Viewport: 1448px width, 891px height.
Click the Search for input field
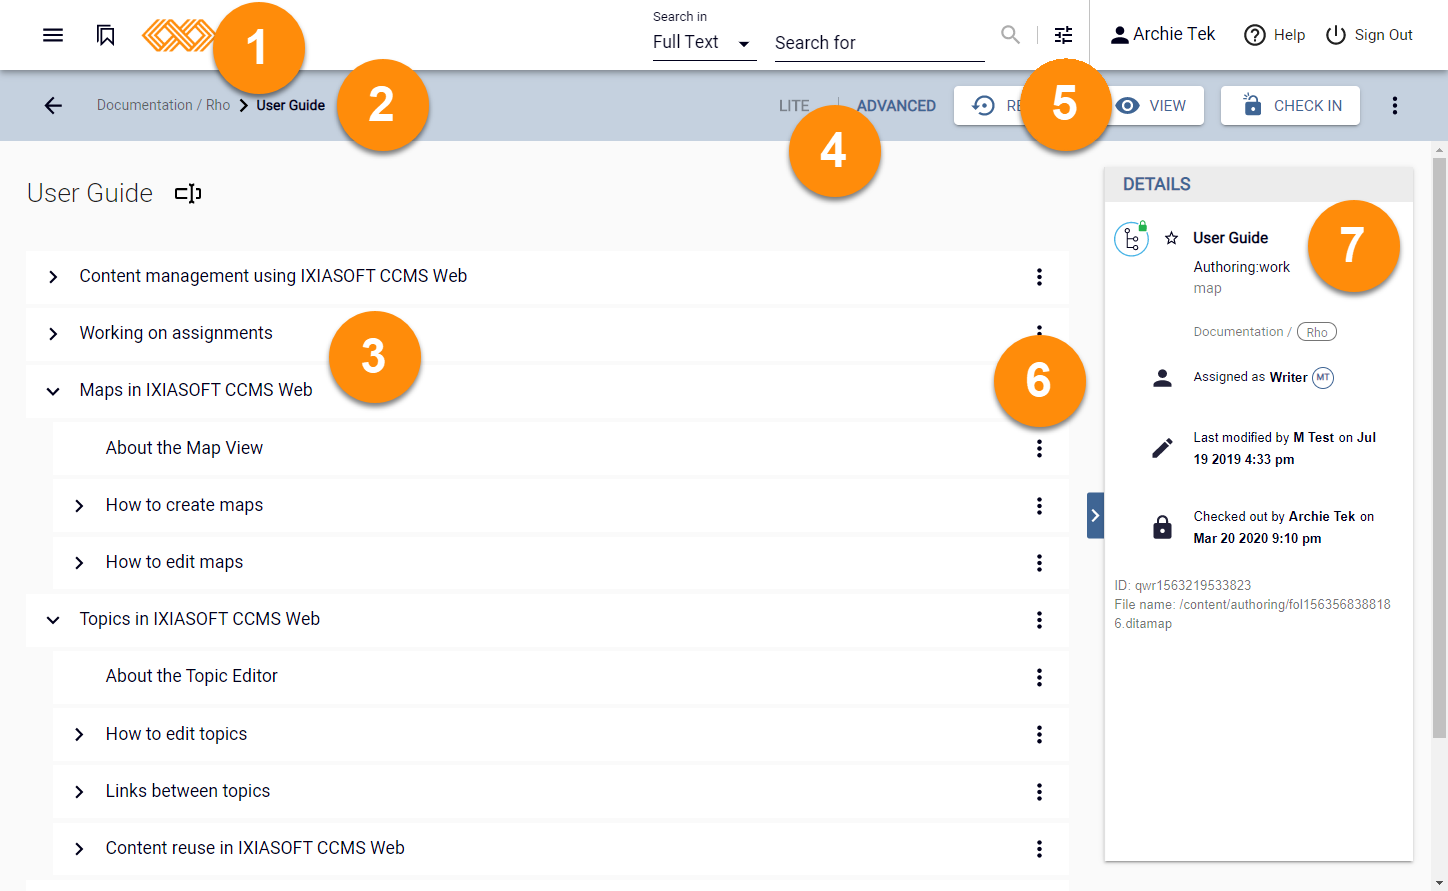point(879,43)
